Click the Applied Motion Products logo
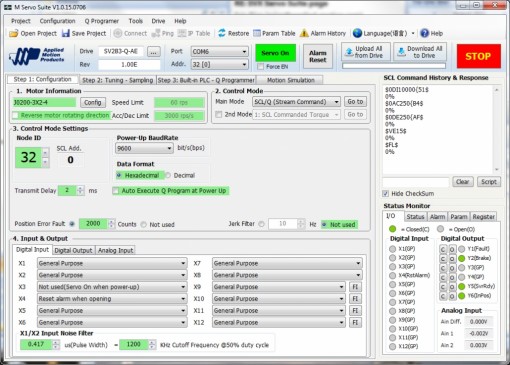 (37, 56)
